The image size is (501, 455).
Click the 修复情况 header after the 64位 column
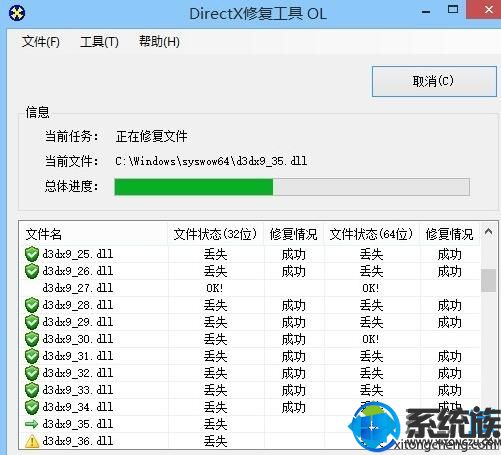[449, 234]
